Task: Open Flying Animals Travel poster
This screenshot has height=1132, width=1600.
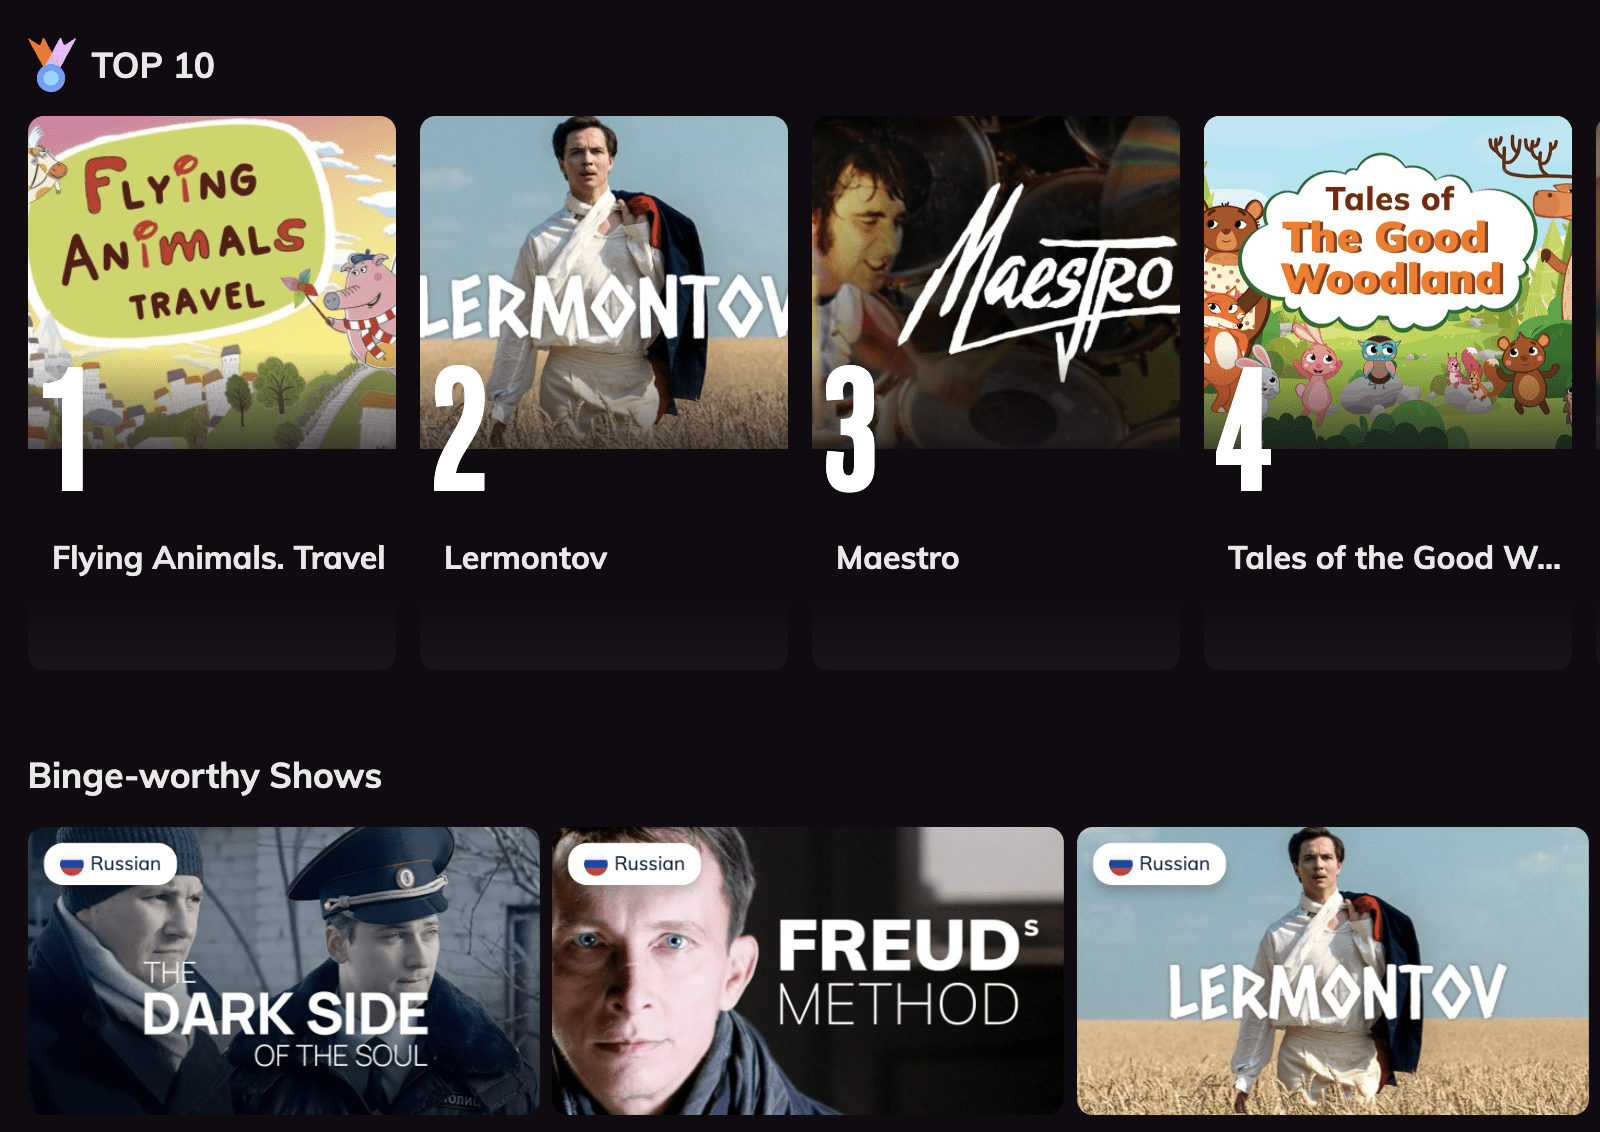Action: (x=212, y=282)
